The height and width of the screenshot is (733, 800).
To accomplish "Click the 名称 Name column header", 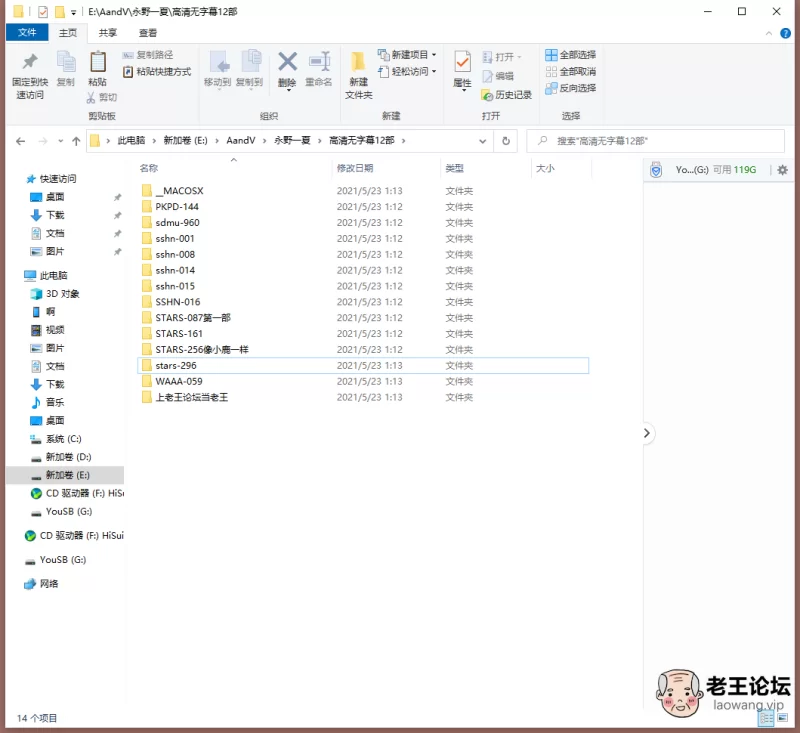I will [149, 168].
